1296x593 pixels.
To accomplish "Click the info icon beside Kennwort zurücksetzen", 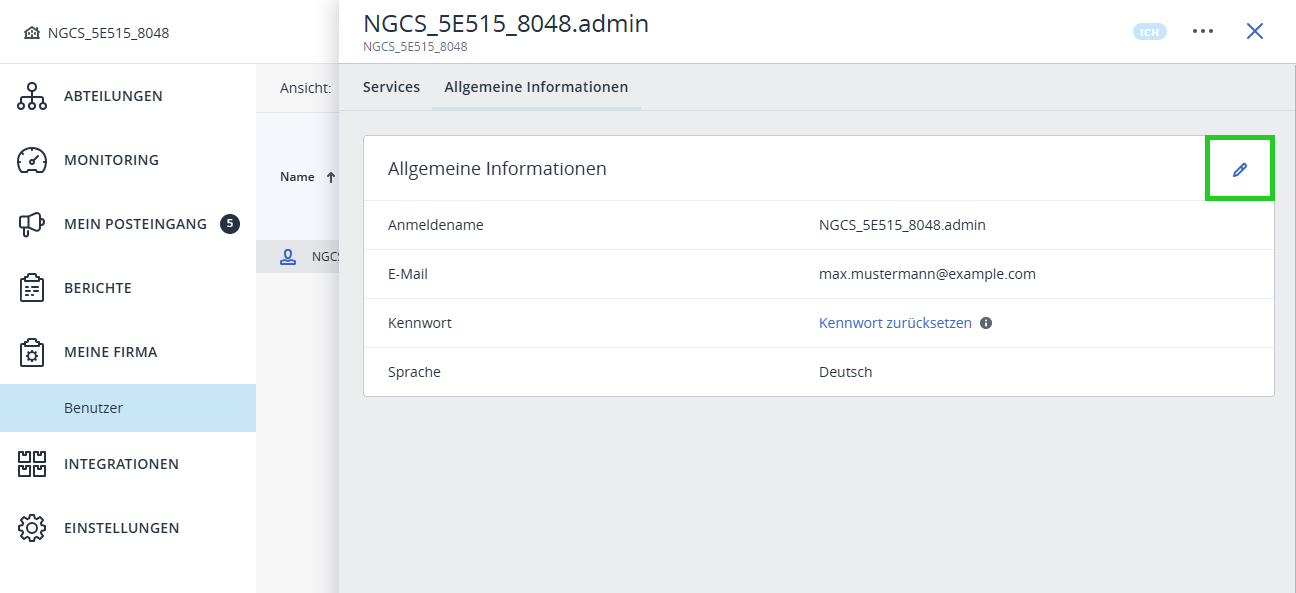I will pyautogui.click(x=986, y=322).
